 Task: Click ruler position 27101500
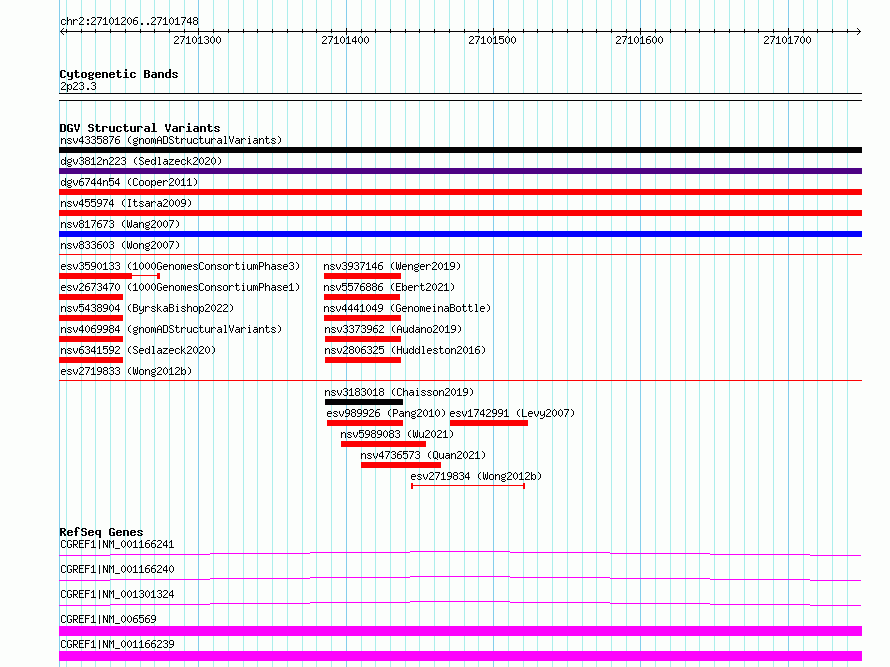click(x=492, y=40)
